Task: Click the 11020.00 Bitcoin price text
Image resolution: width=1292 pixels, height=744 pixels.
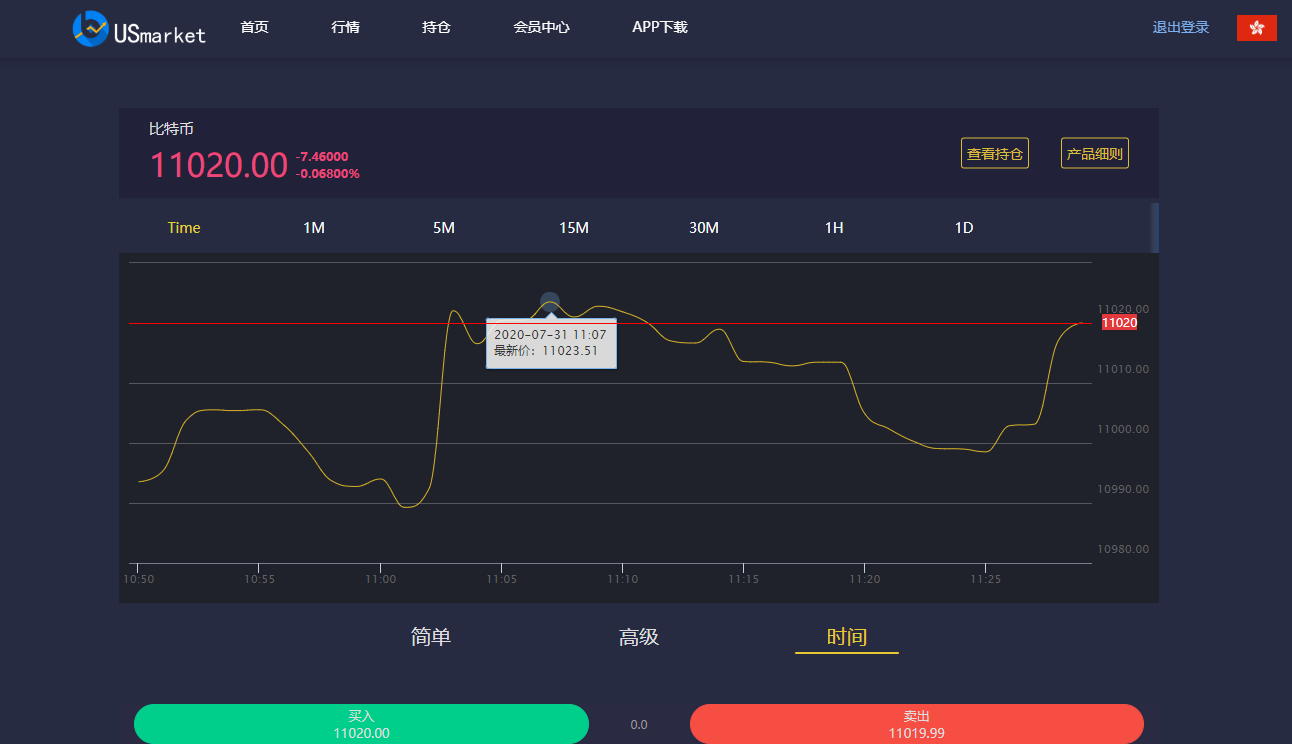Action: pyautogui.click(x=219, y=165)
